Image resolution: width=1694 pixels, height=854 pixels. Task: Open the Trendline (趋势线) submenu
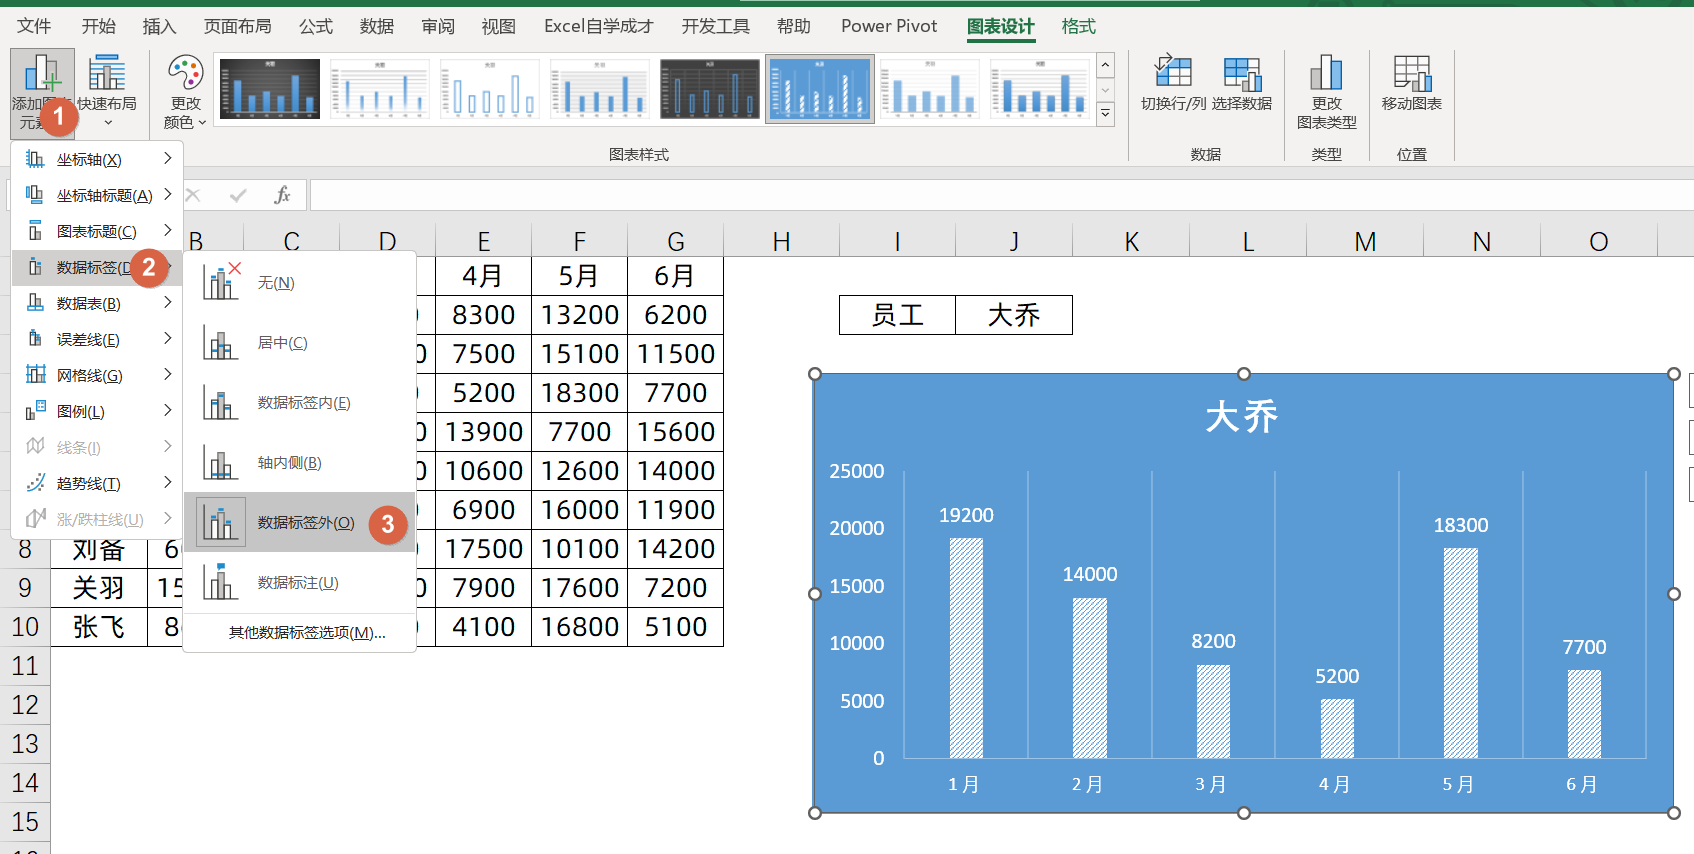pos(97,483)
